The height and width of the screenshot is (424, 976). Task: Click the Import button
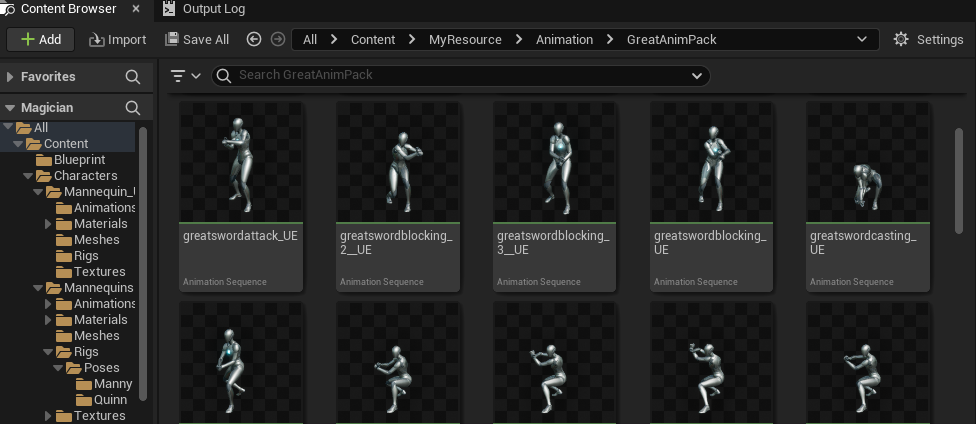click(118, 39)
